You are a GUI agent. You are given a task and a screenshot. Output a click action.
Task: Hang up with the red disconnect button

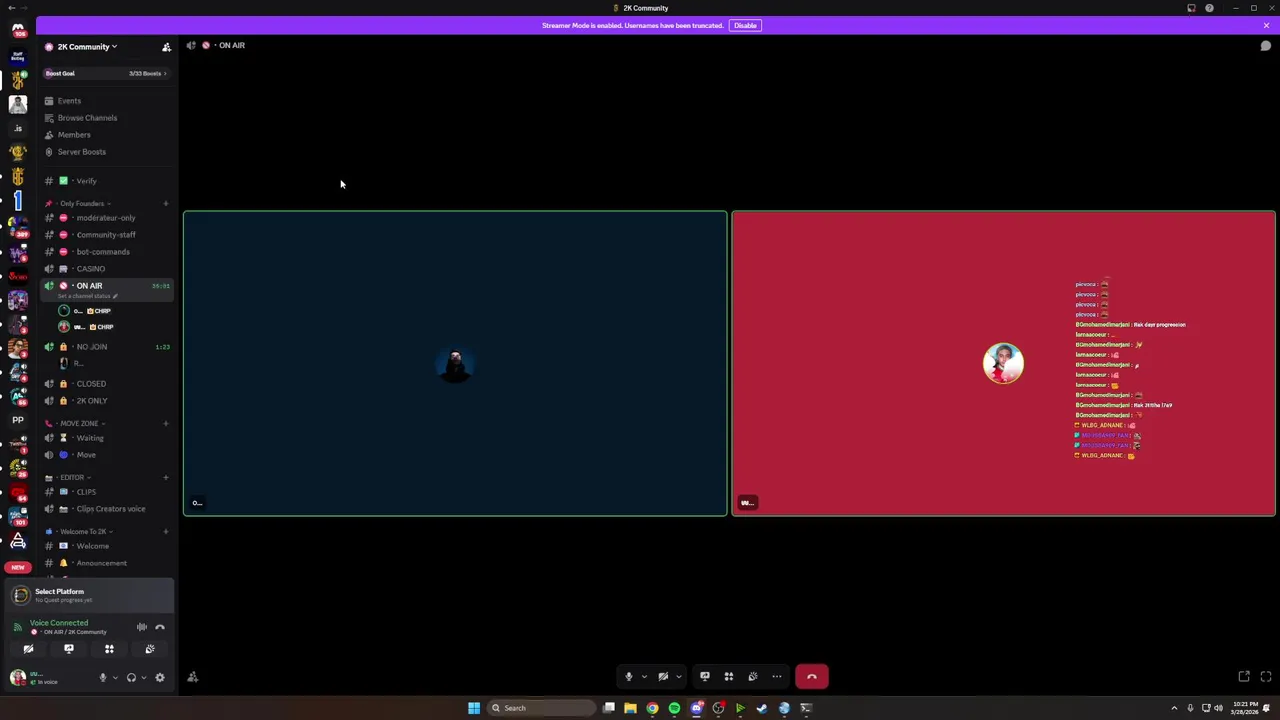click(x=812, y=677)
